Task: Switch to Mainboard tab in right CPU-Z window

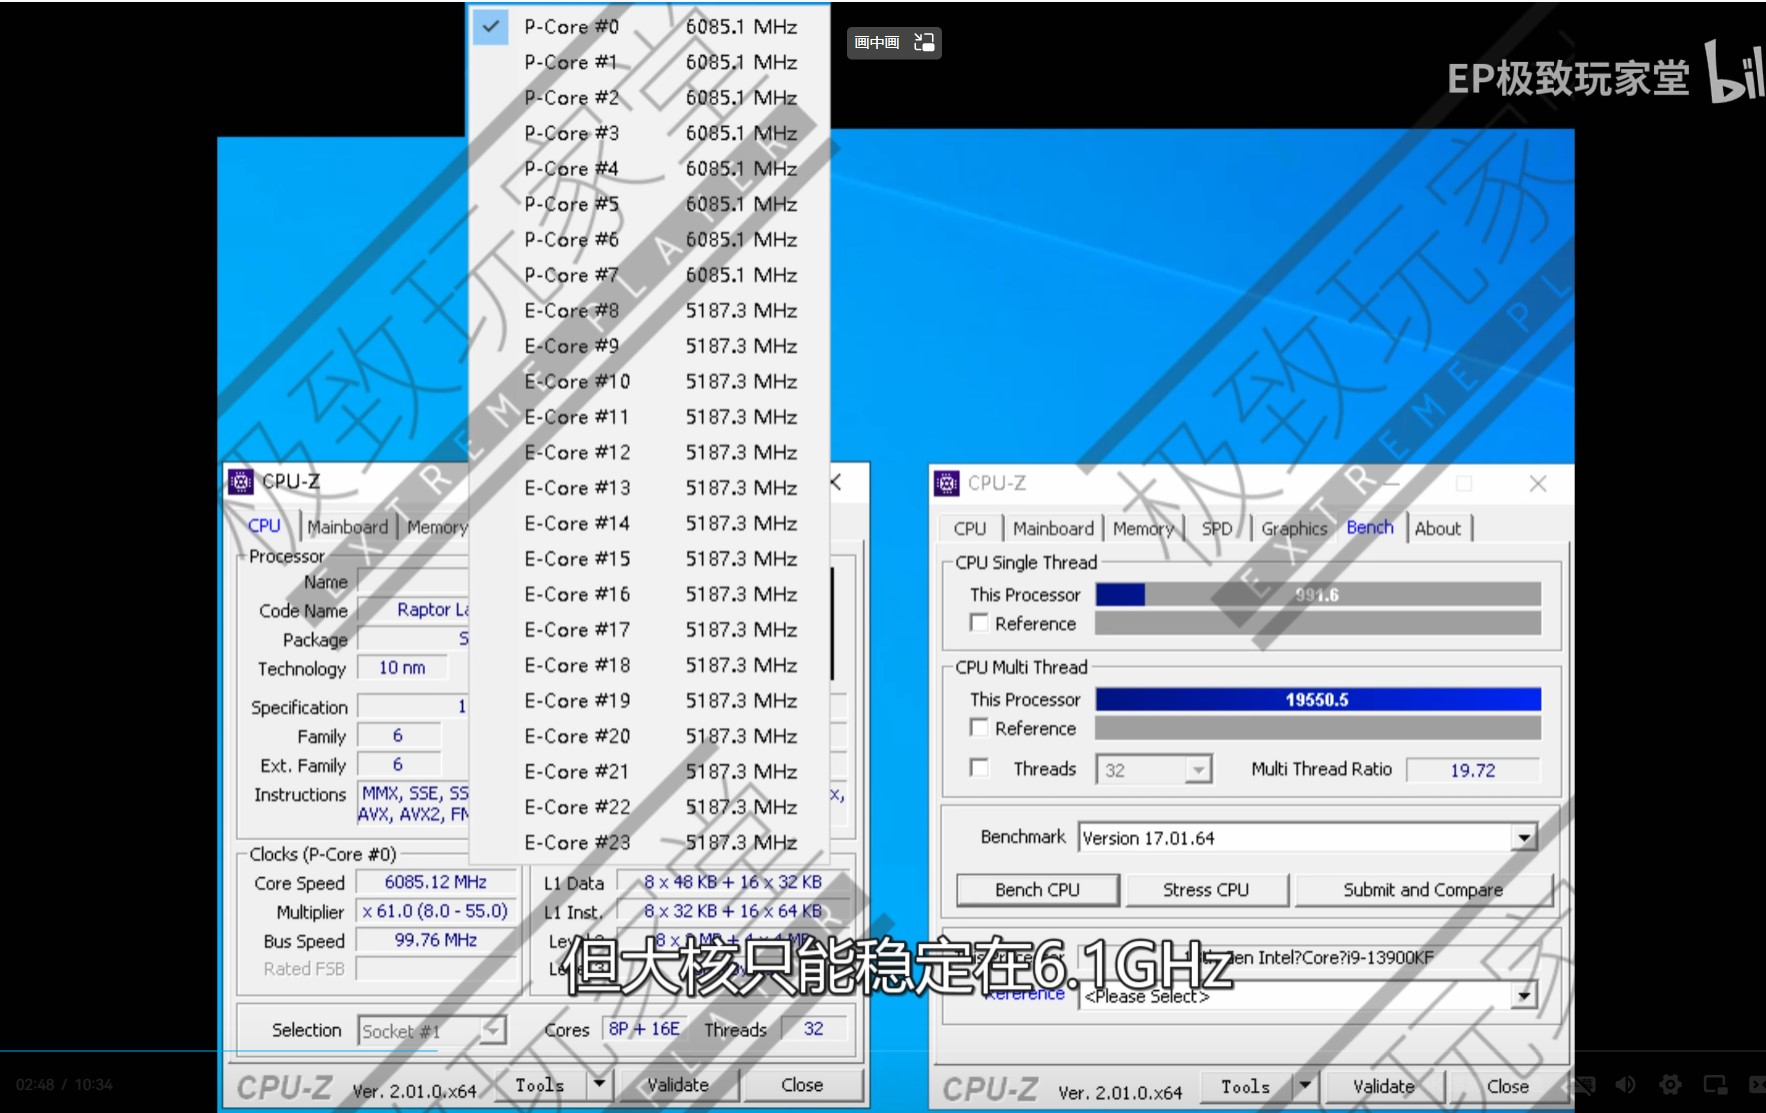Action: click(x=1053, y=529)
